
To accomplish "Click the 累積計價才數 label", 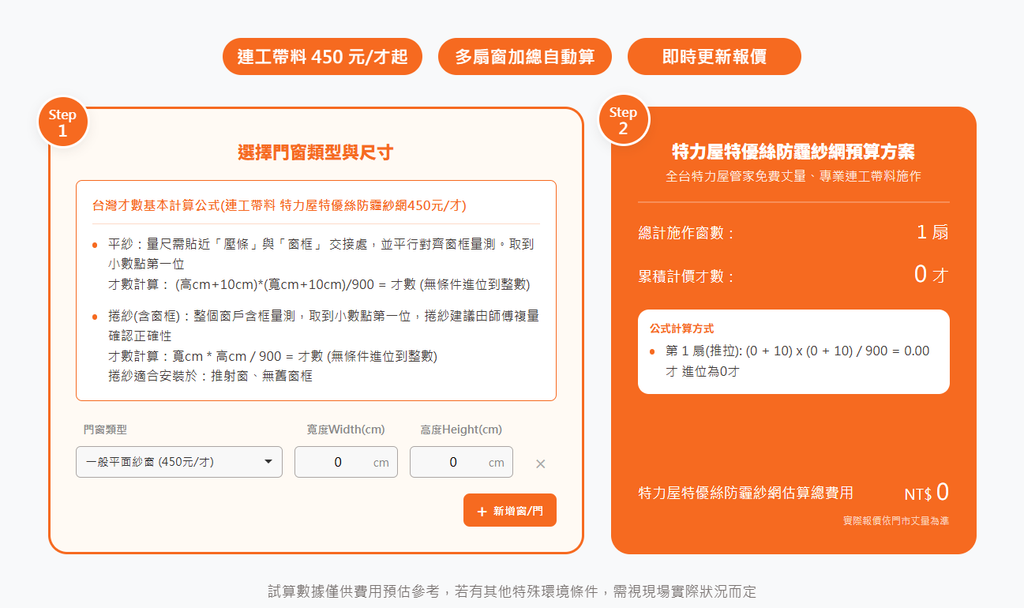I will (x=686, y=276).
